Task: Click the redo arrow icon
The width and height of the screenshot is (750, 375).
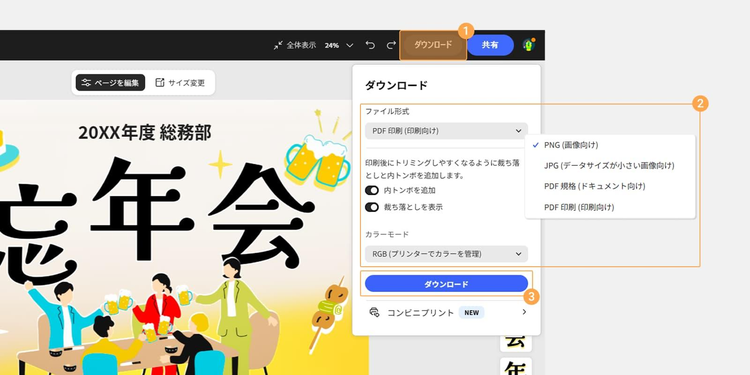Action: [391, 45]
